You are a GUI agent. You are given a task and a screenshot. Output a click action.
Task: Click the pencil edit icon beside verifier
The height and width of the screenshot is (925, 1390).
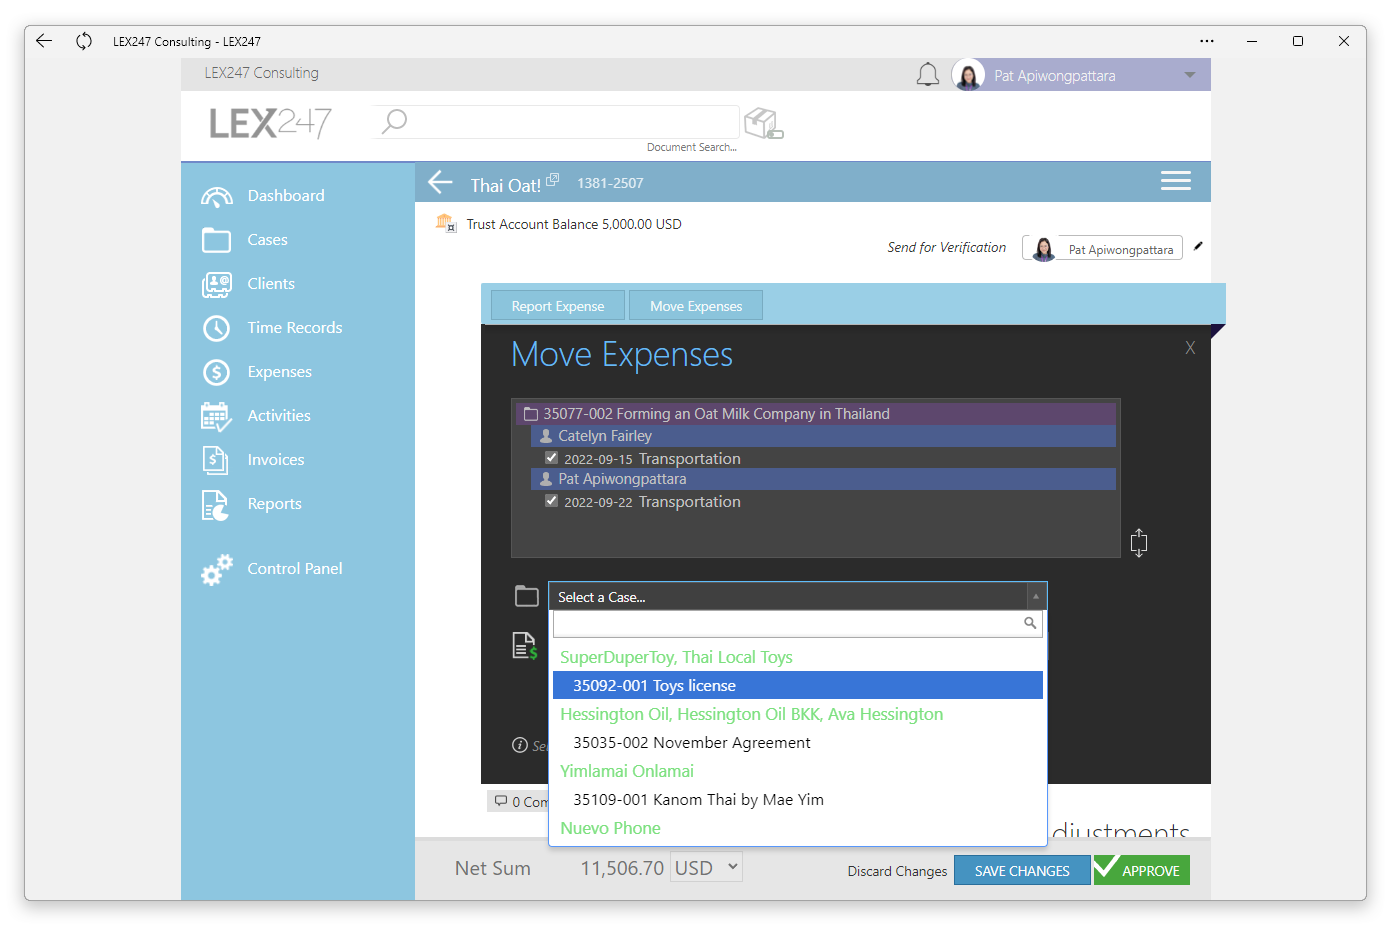pos(1198,246)
